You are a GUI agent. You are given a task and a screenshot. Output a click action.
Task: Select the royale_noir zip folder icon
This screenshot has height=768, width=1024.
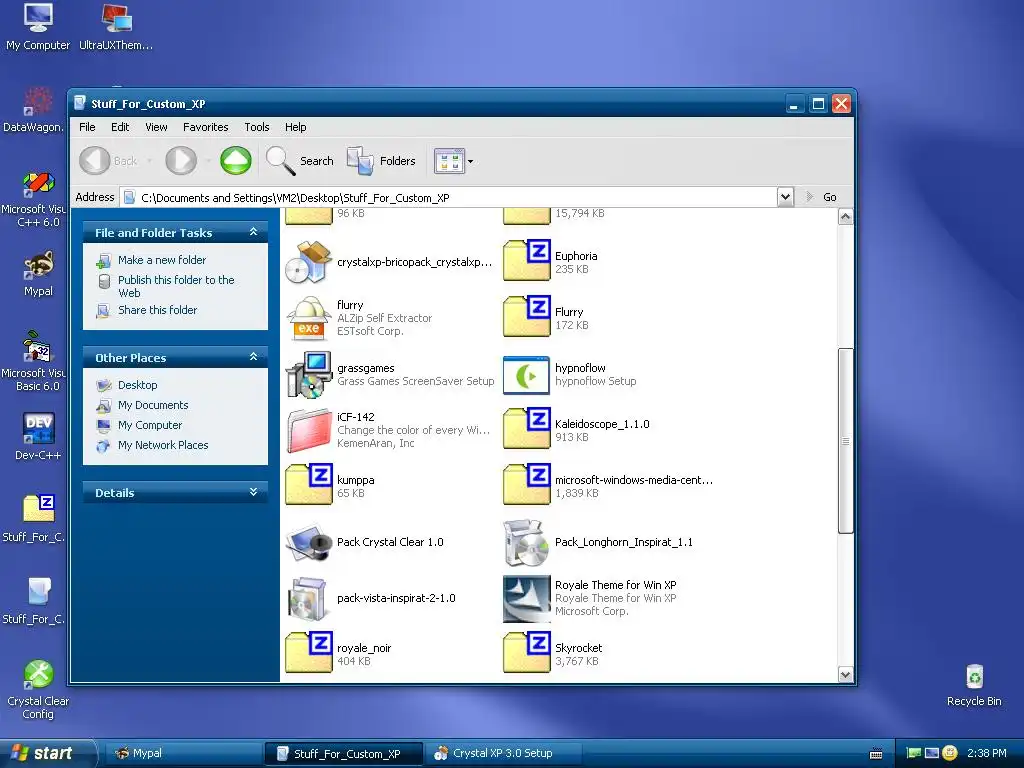click(x=309, y=653)
